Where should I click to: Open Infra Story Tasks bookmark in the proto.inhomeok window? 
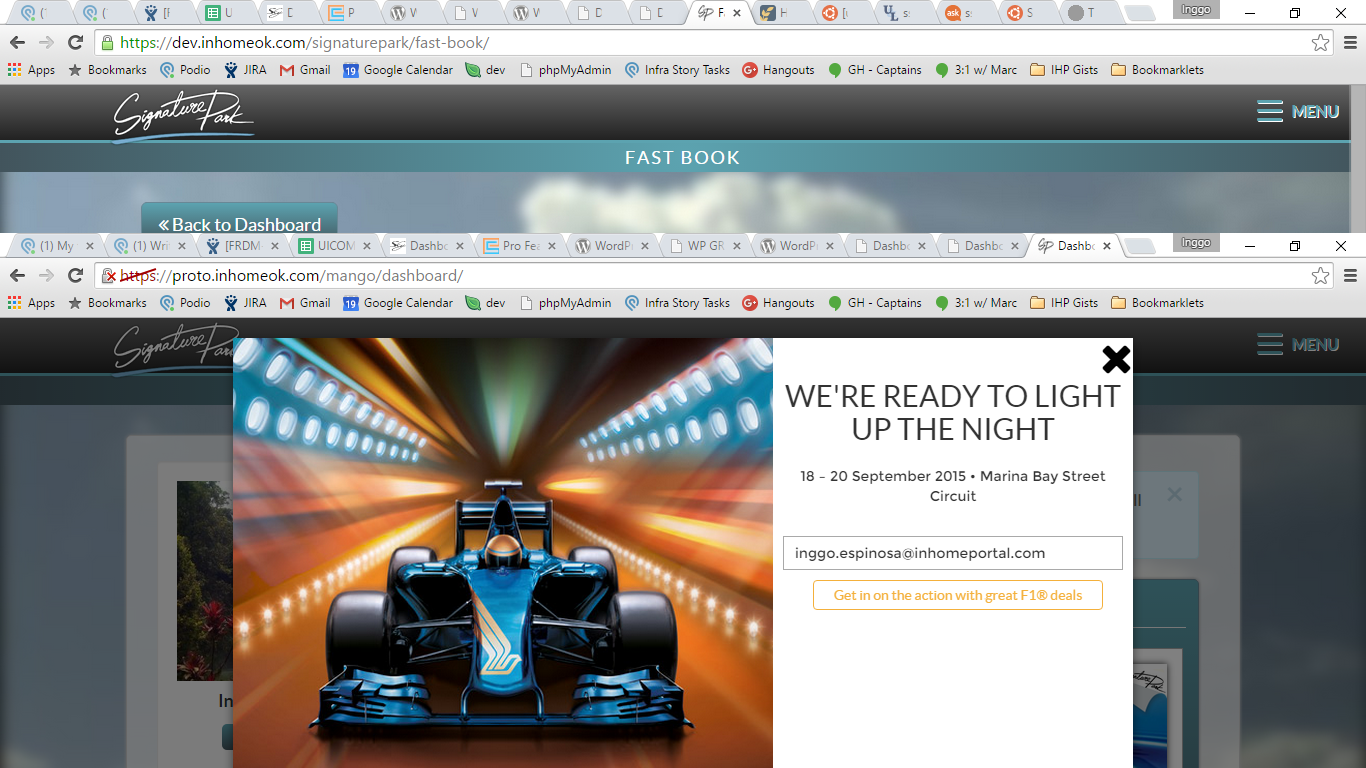coord(677,303)
